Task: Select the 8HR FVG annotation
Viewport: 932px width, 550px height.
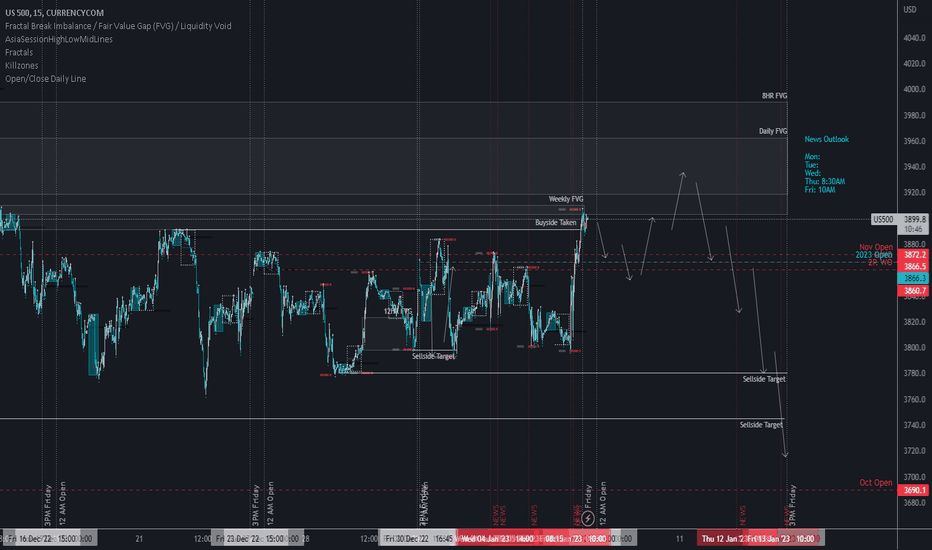Action: point(774,96)
